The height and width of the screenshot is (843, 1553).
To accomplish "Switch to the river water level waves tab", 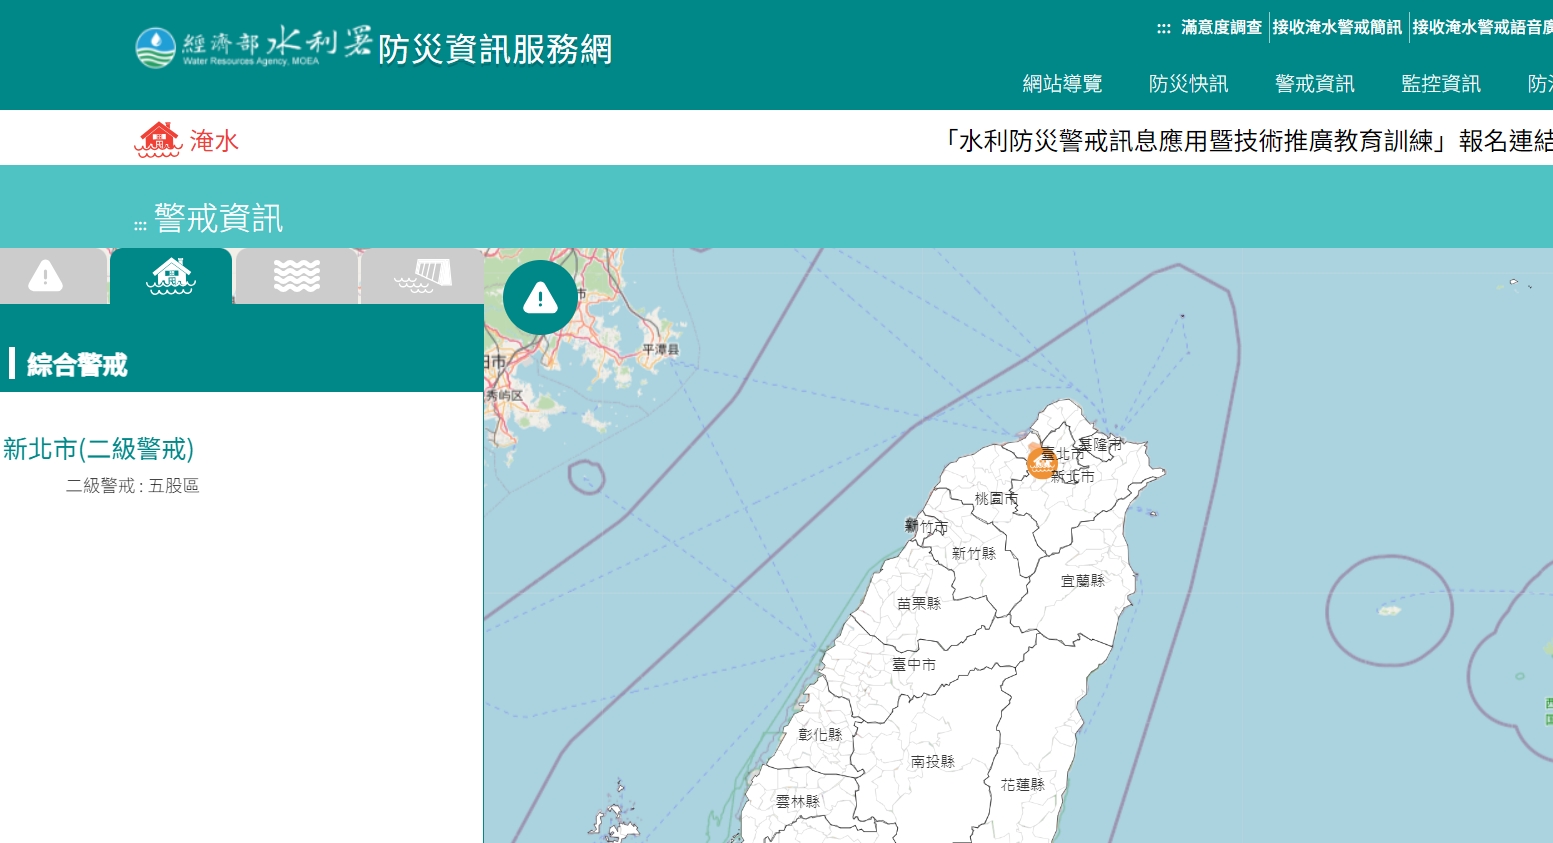I will pos(297,276).
